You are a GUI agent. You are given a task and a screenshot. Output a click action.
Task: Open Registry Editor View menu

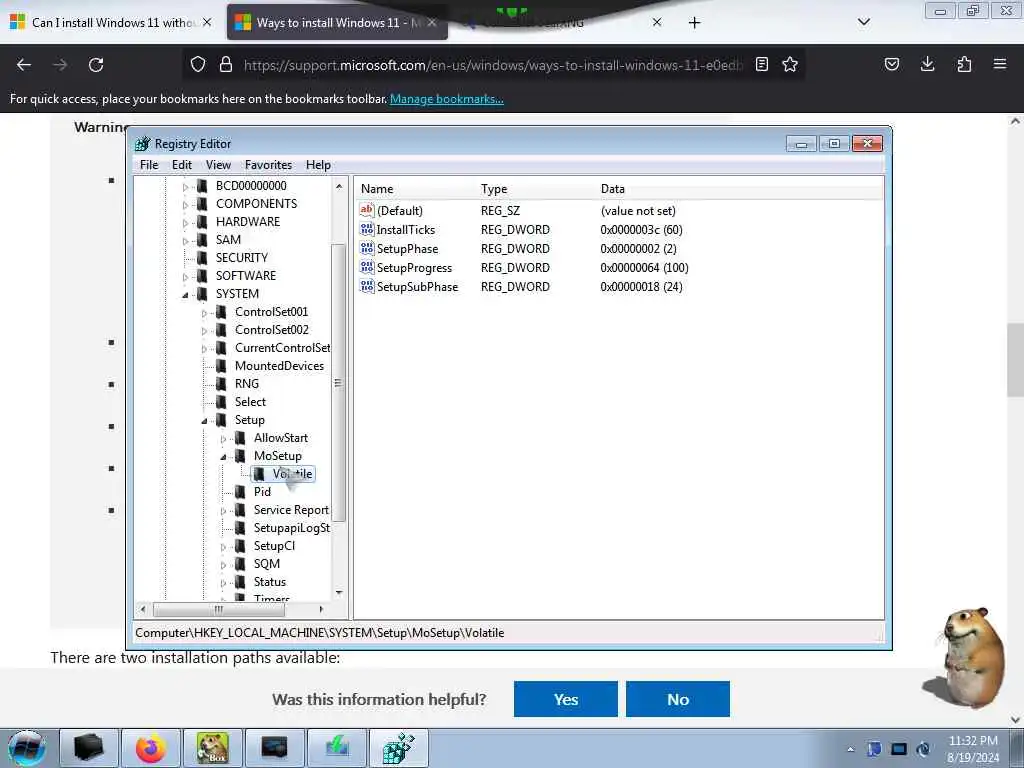218,165
